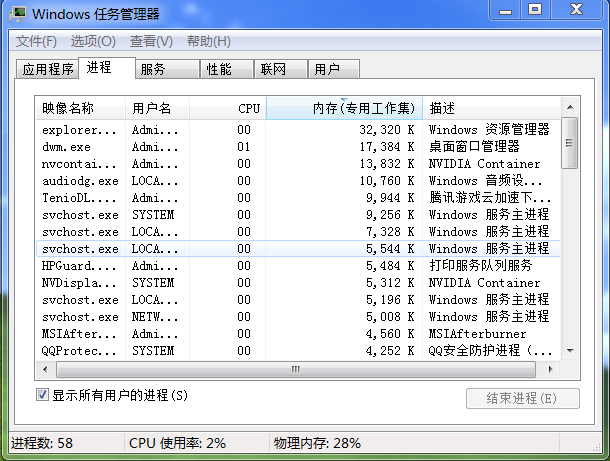Switch to the 服务 tab
The height and width of the screenshot is (461, 610).
click(x=167, y=69)
